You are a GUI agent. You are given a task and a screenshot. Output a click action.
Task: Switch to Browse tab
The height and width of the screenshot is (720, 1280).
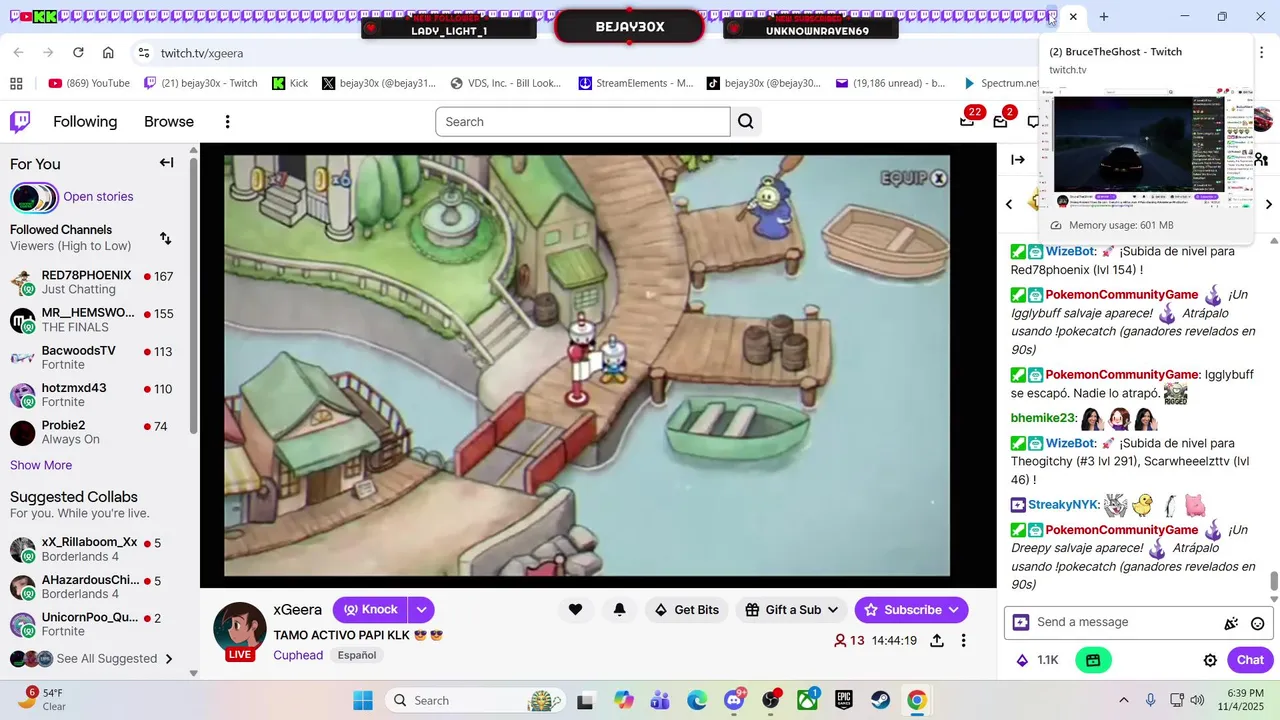(169, 122)
